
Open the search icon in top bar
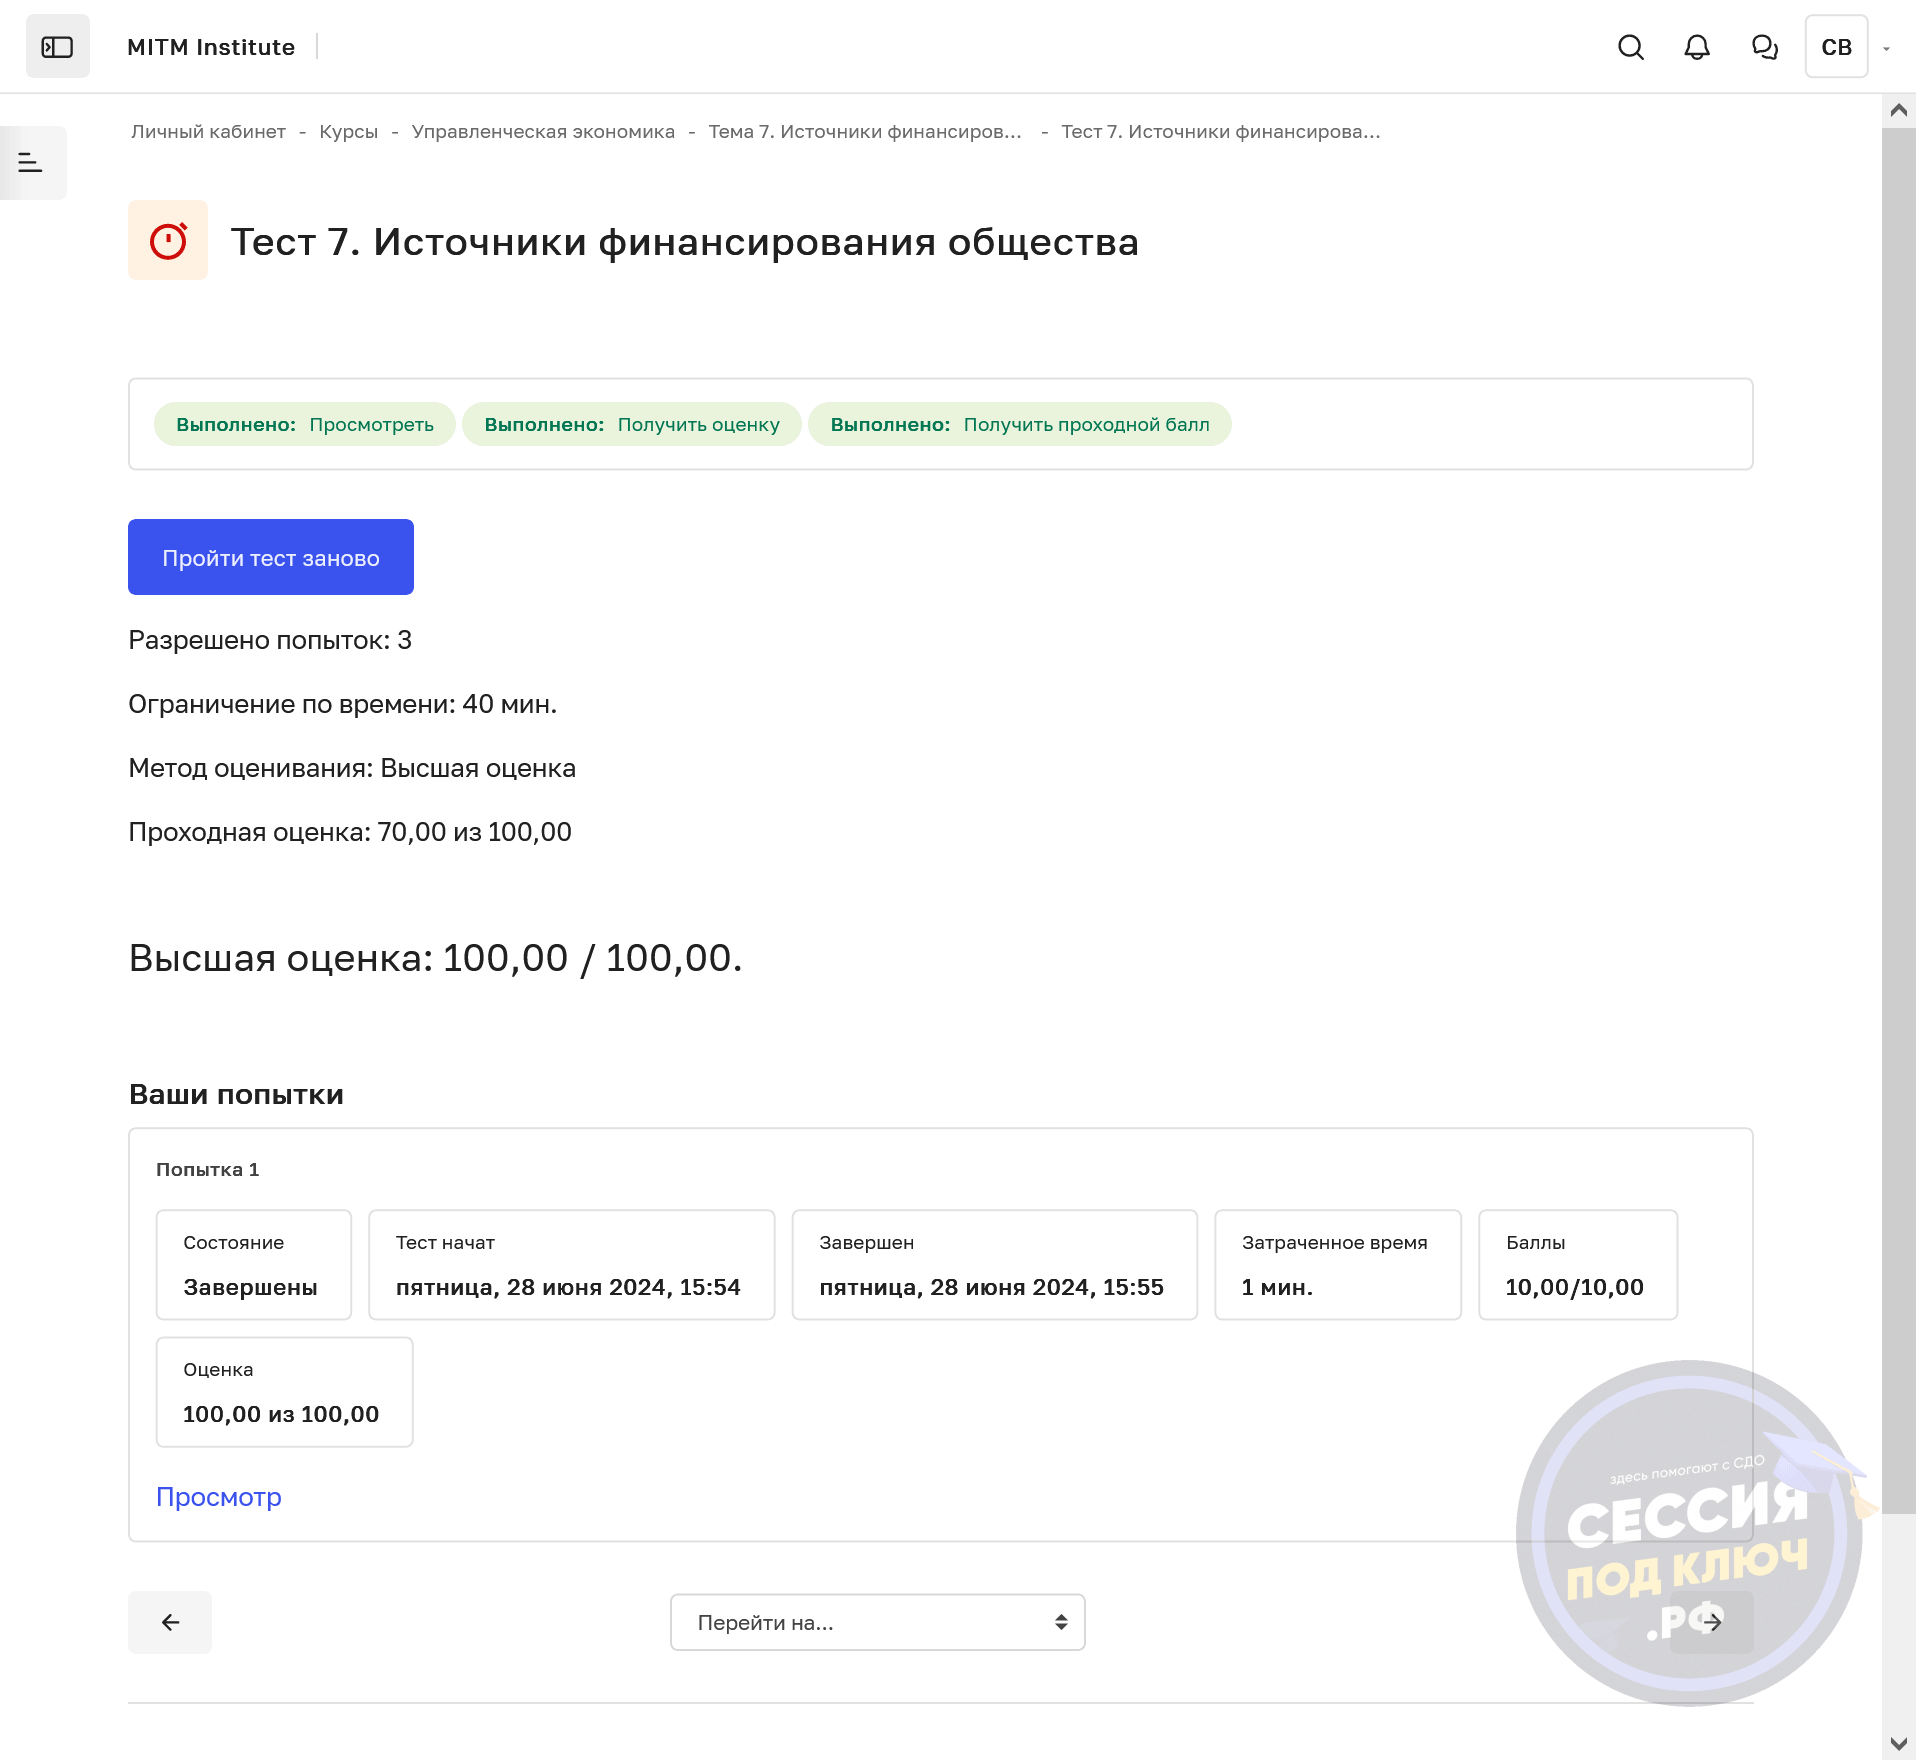tap(1630, 47)
